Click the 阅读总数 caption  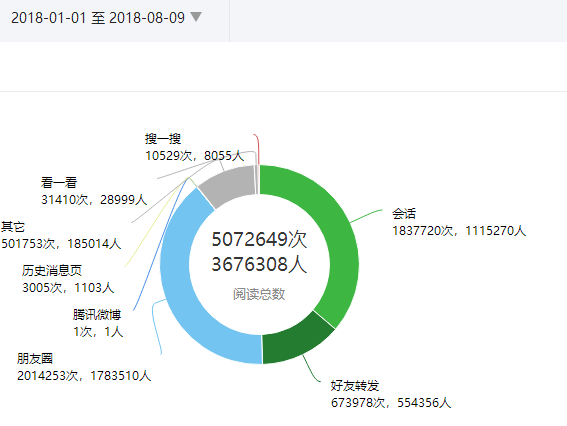click(259, 294)
